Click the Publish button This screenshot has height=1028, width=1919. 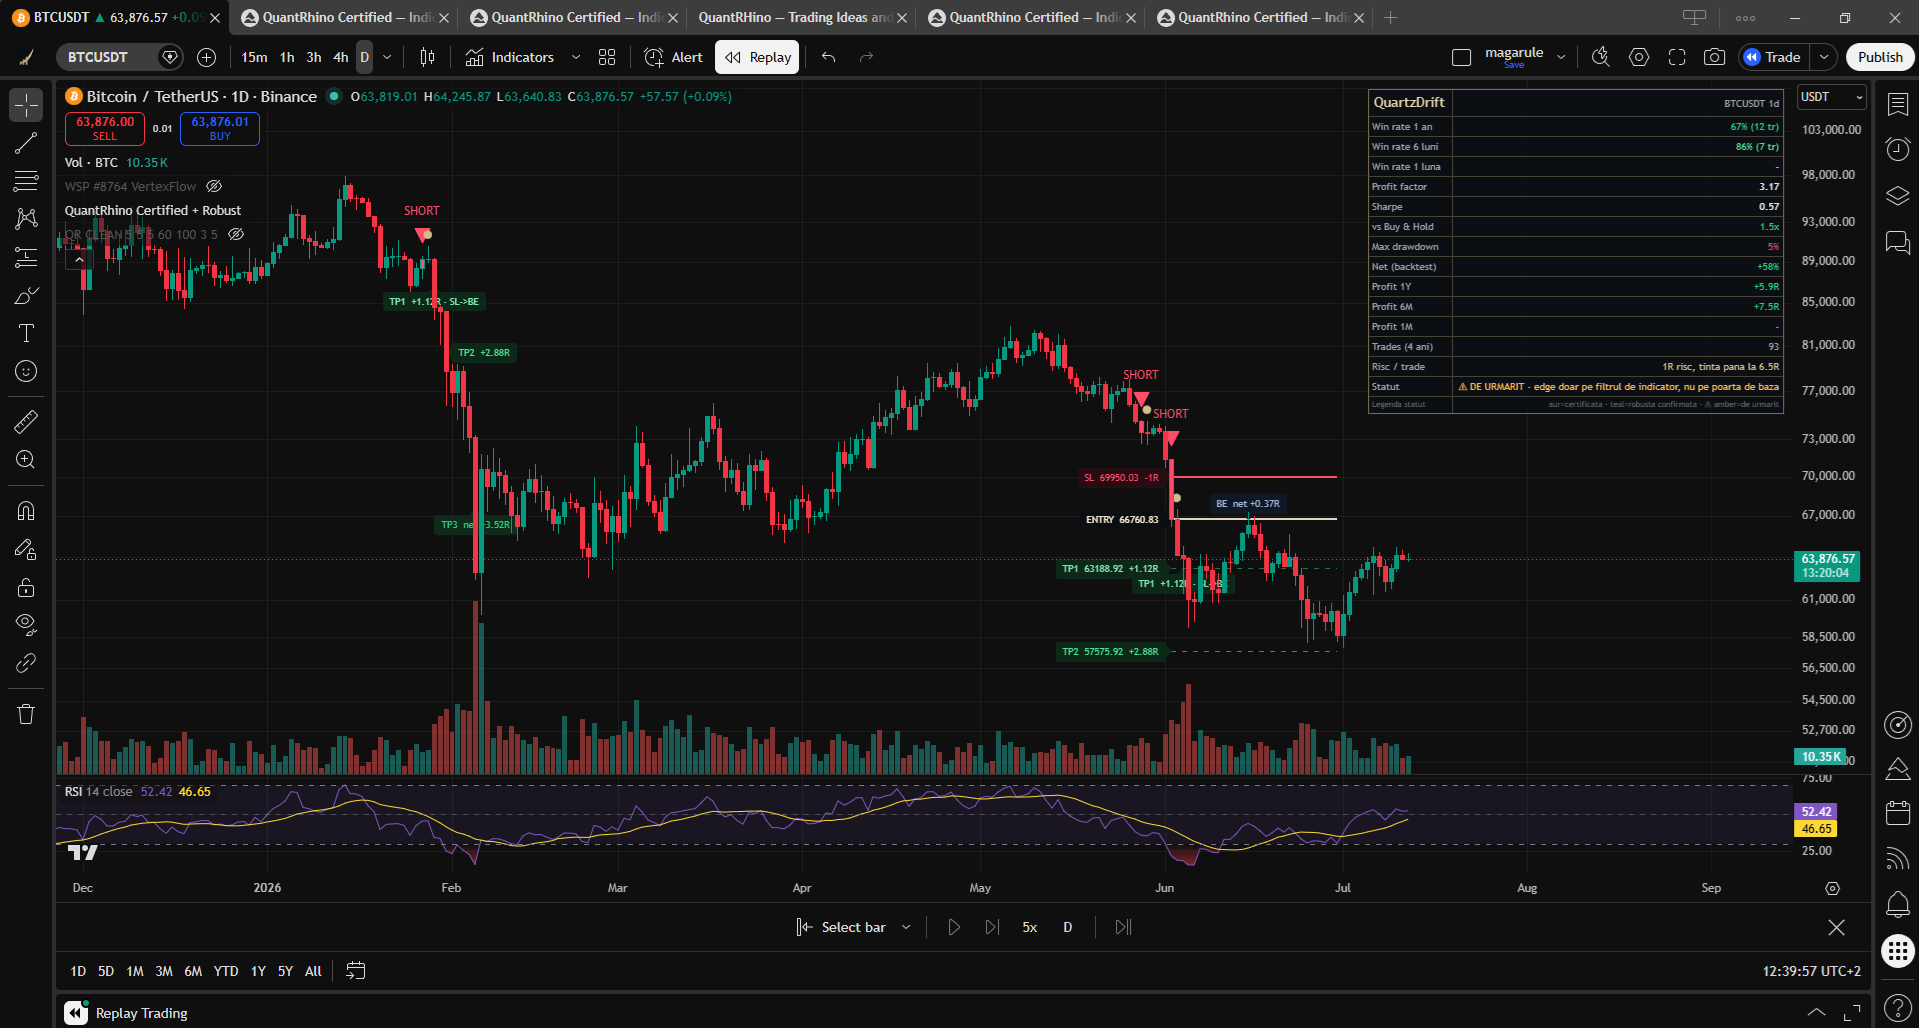(x=1880, y=57)
